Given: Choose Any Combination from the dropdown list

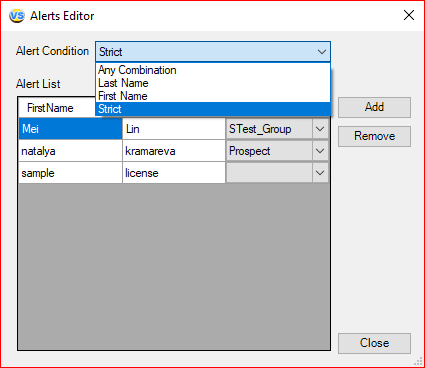Looking at the screenshot, I should click(213, 70).
